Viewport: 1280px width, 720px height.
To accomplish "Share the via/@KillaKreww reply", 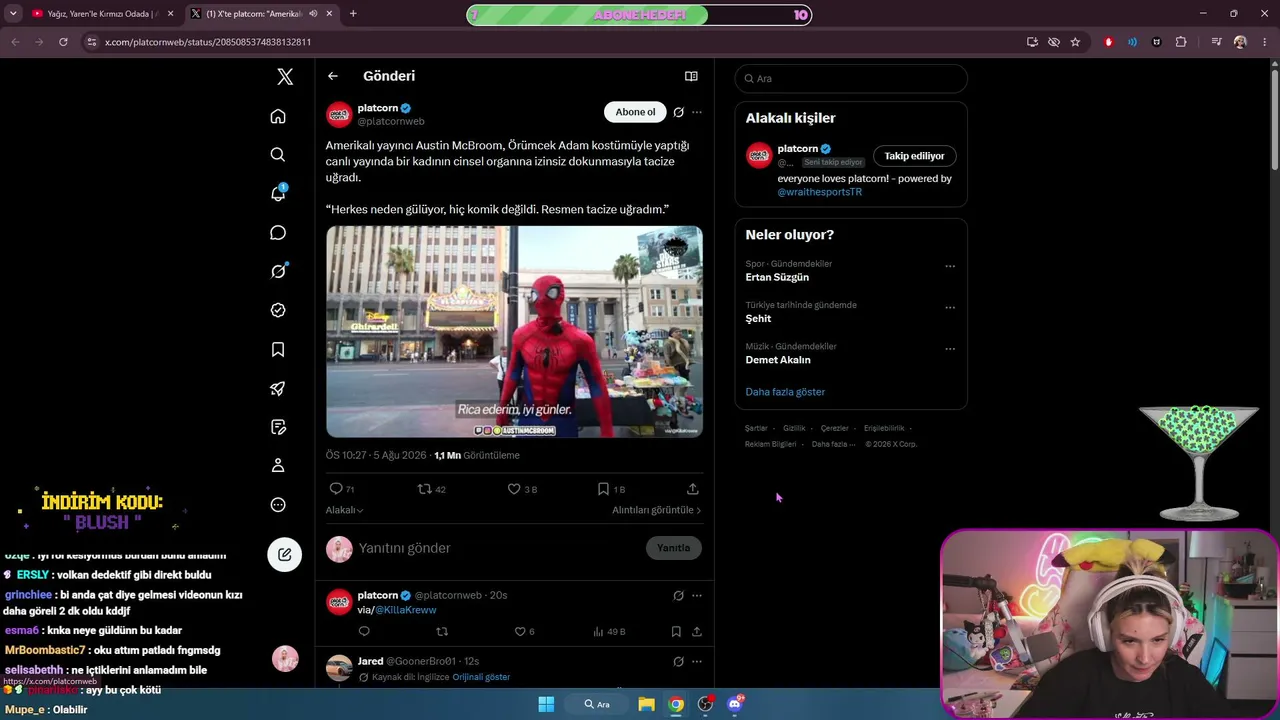I will [x=697, y=632].
